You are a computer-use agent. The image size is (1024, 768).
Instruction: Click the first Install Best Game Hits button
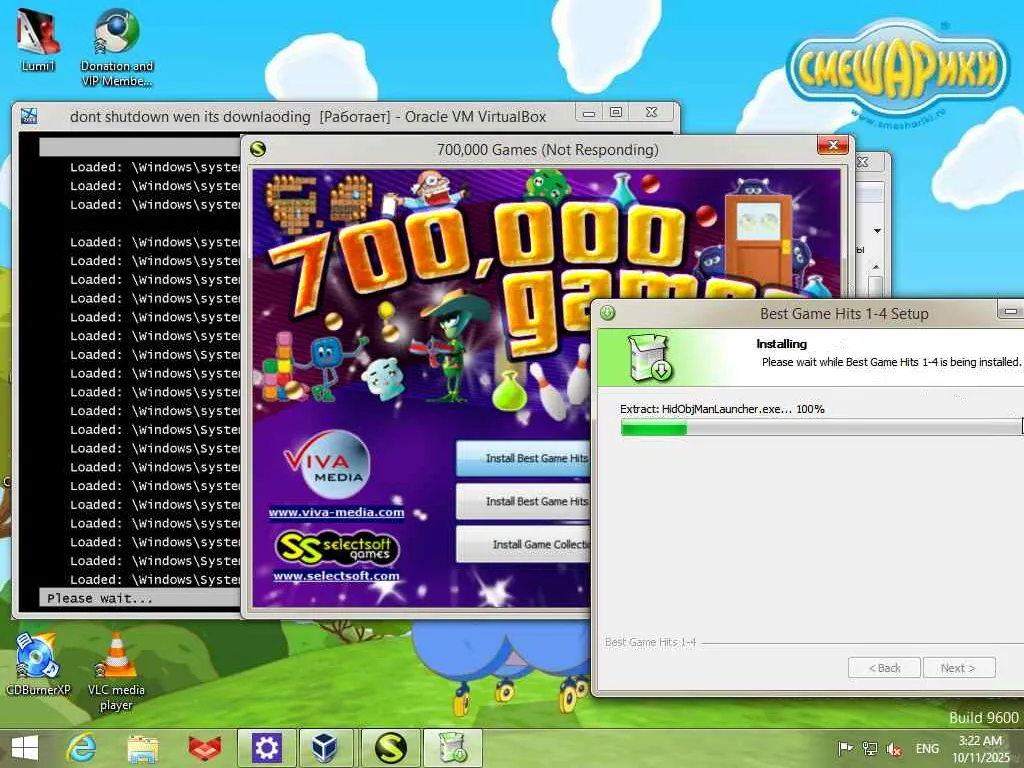pos(523,458)
